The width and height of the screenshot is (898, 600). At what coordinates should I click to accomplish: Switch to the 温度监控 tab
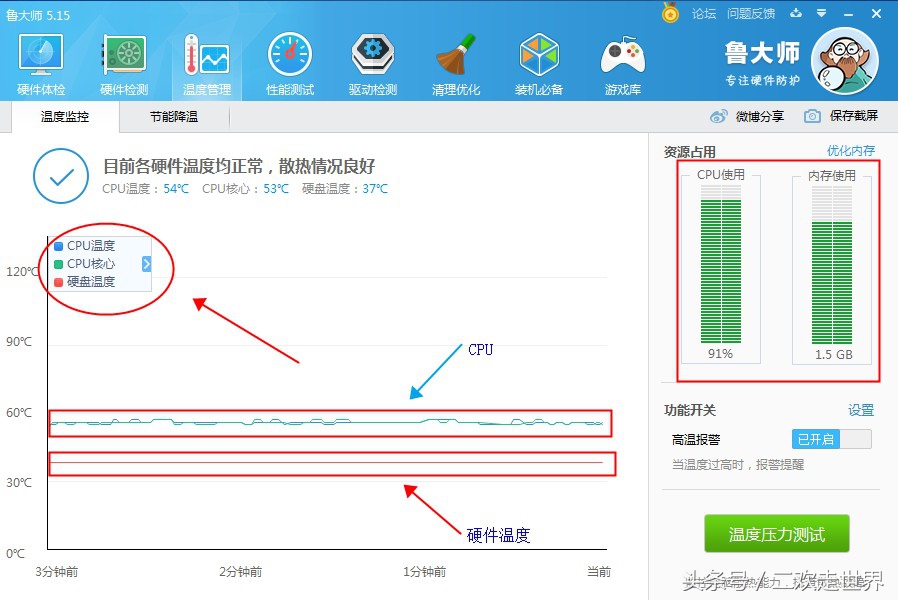click(x=65, y=117)
